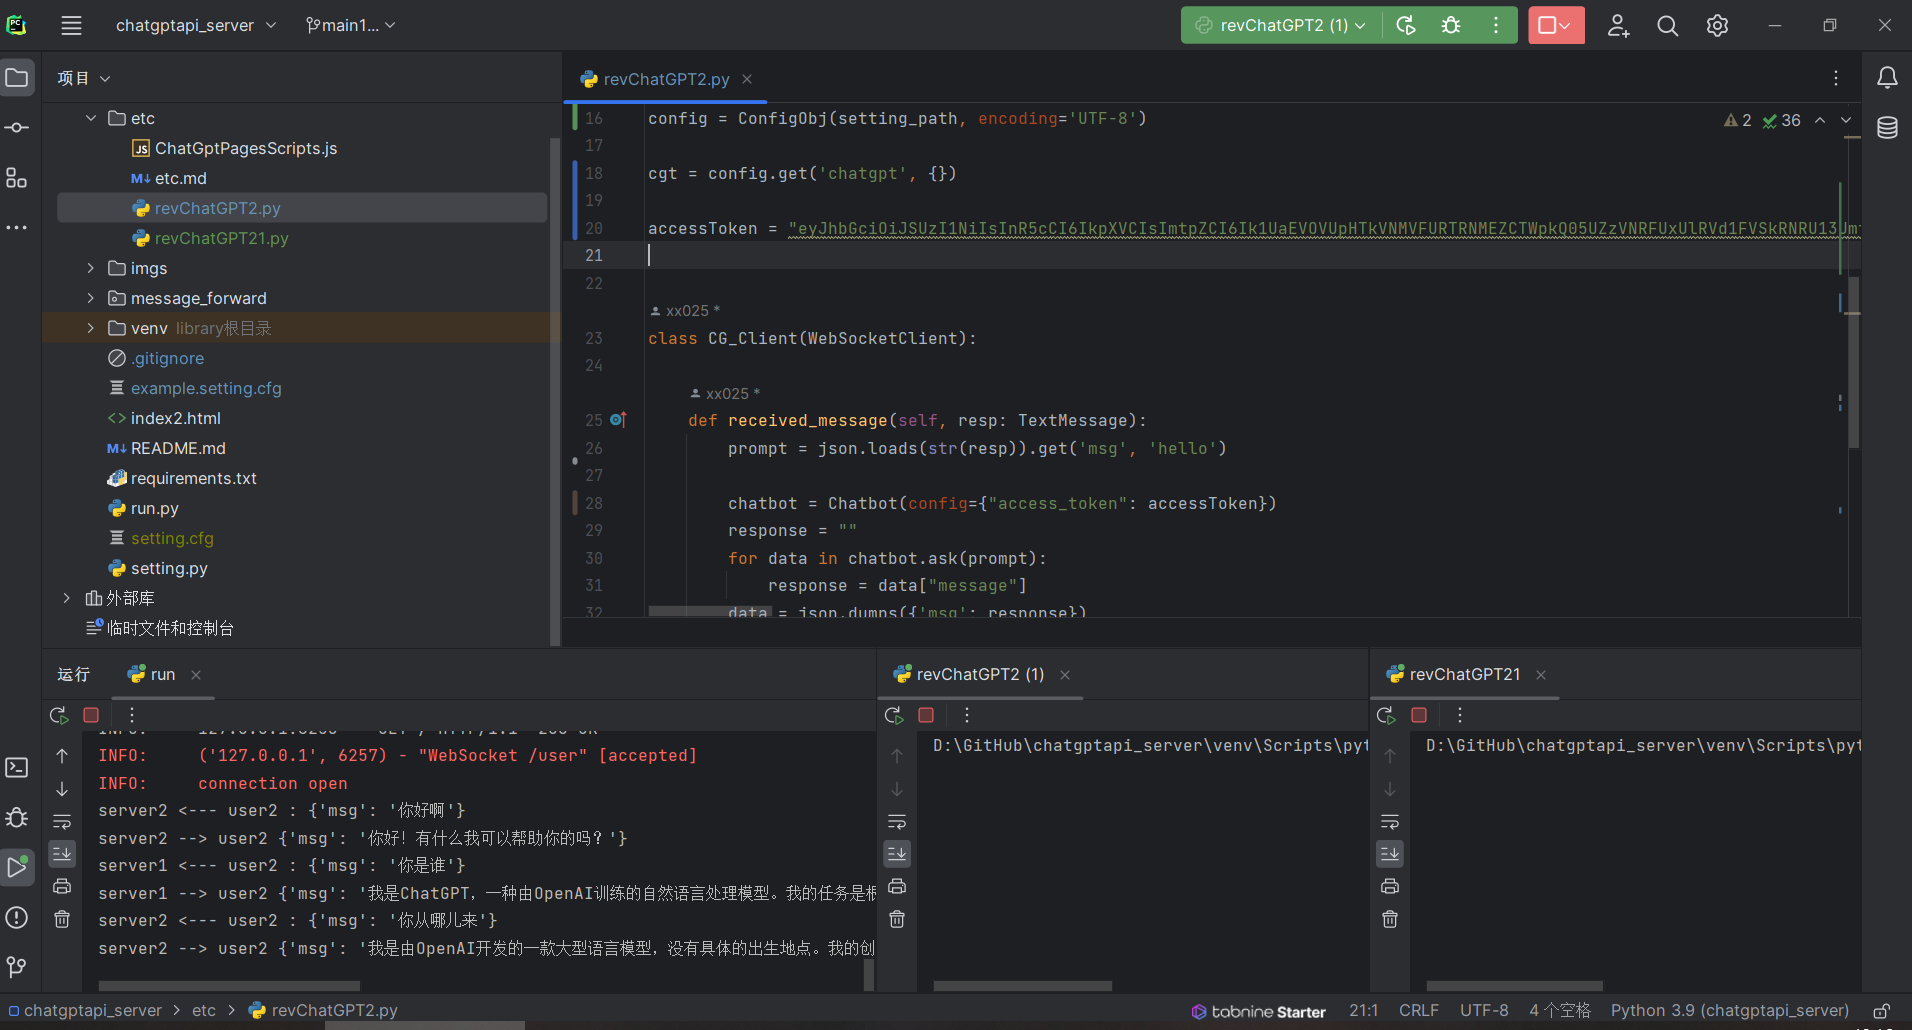The width and height of the screenshot is (1912, 1030).
Task: Open more run actions in top toolbar
Action: click(x=1496, y=25)
